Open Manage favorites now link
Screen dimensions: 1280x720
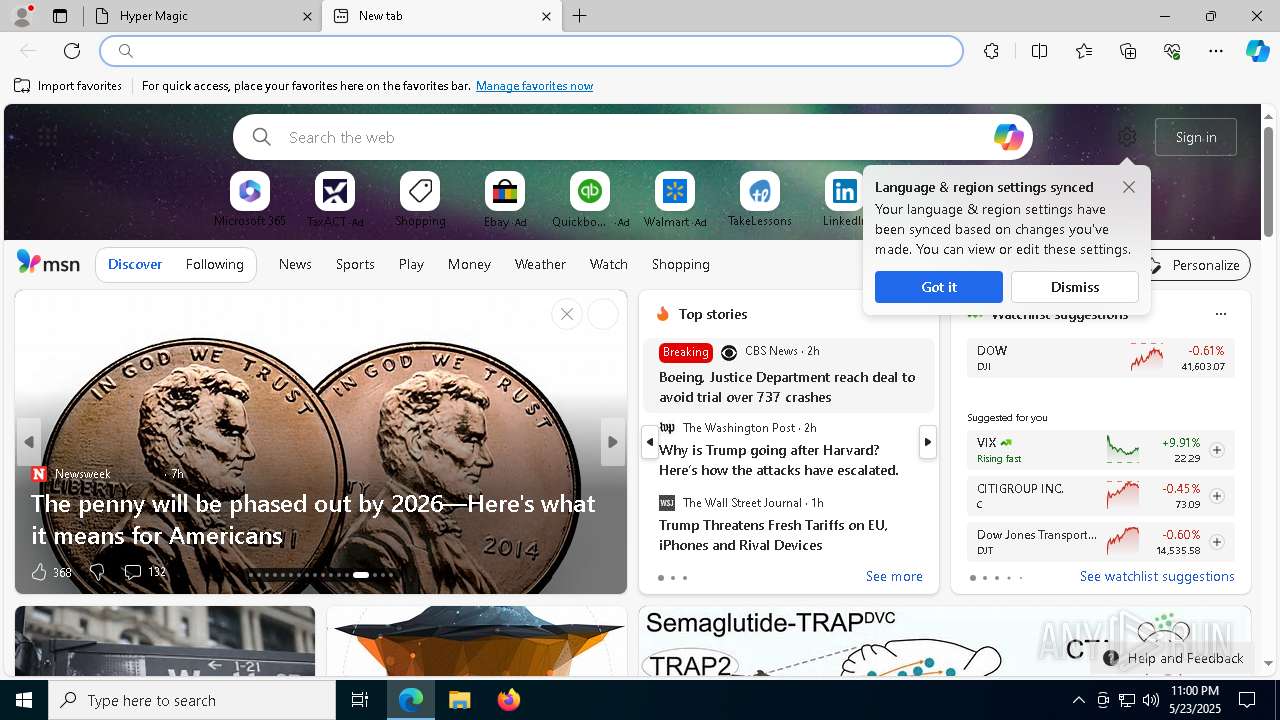pyautogui.click(x=534, y=86)
